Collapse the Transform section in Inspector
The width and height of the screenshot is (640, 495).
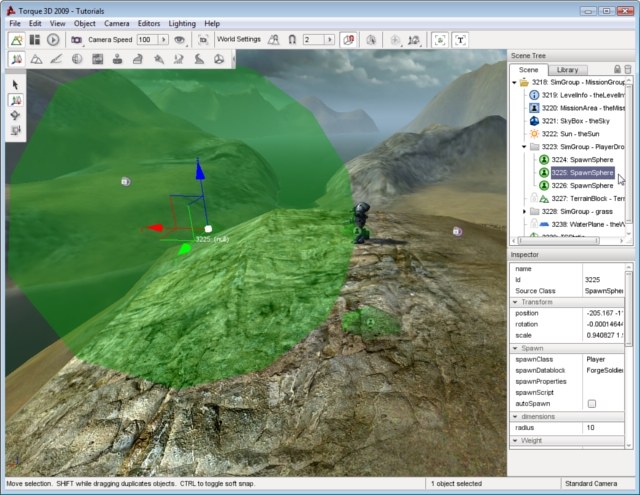(x=515, y=302)
